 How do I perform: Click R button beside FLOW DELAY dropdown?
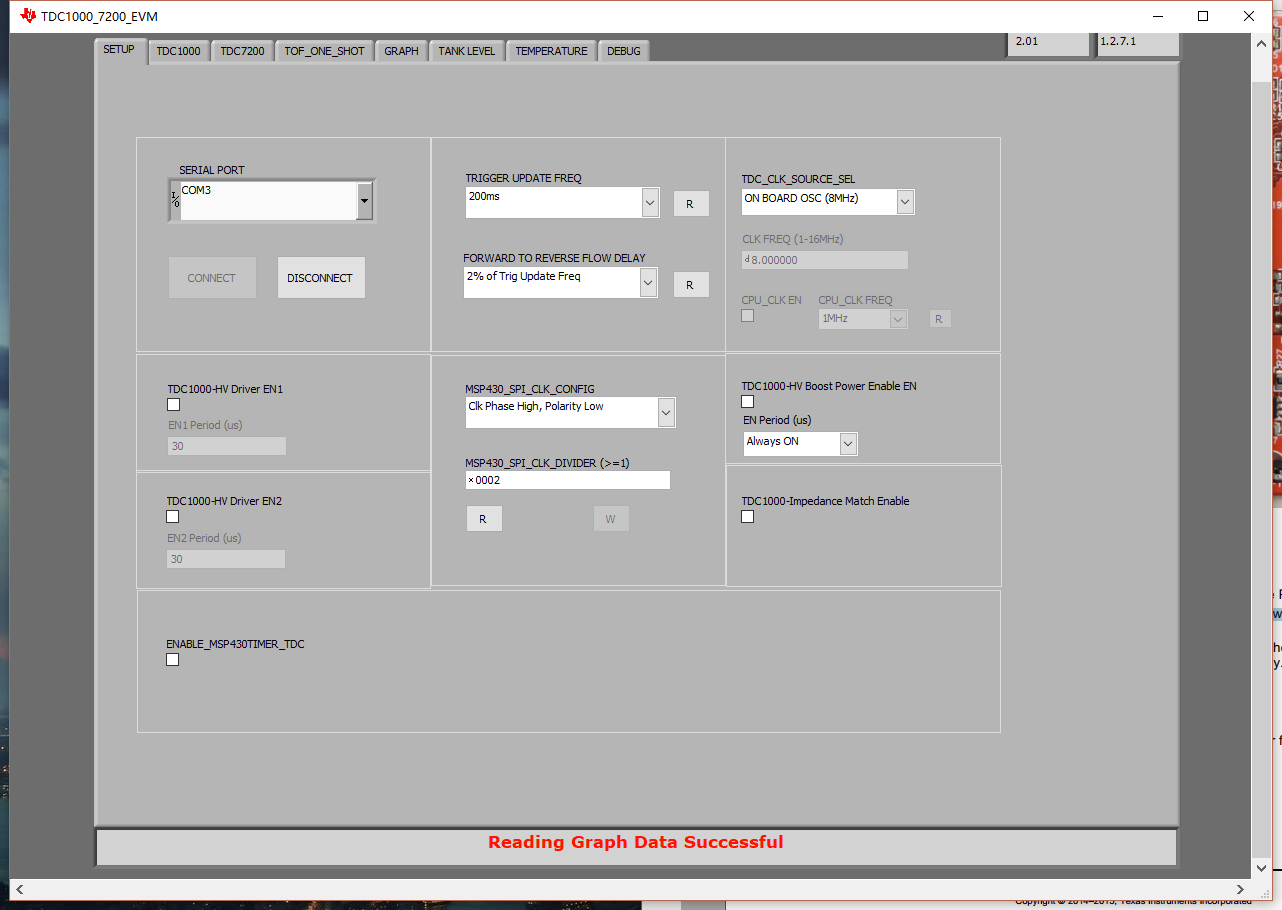coord(690,285)
